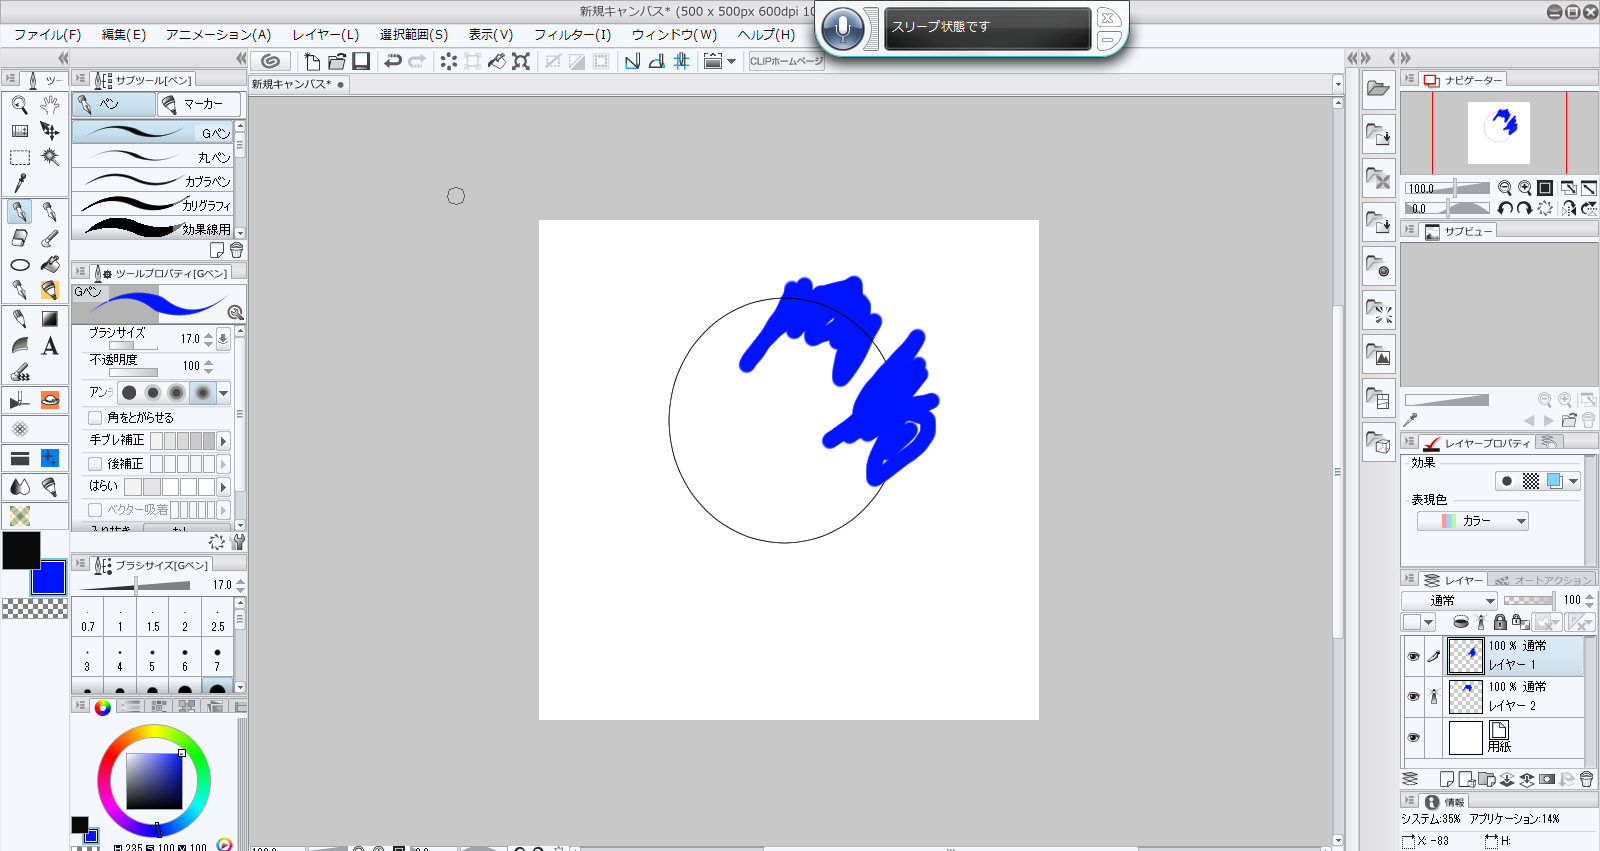Select the Zoom magnifier tool
The width and height of the screenshot is (1600, 851).
click(19, 104)
